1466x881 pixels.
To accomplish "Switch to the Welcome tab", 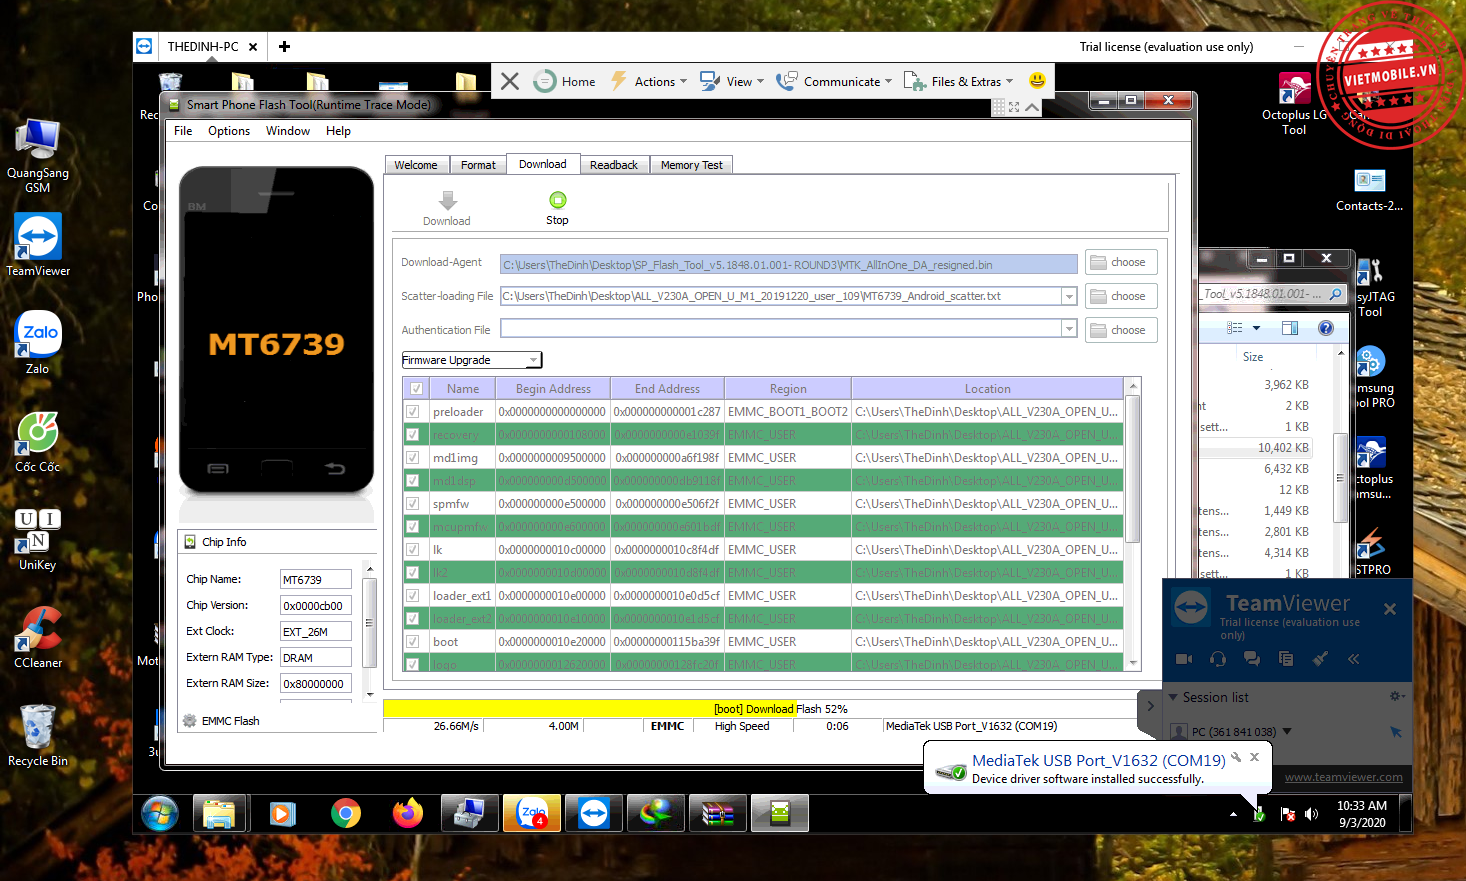I will coord(416,165).
